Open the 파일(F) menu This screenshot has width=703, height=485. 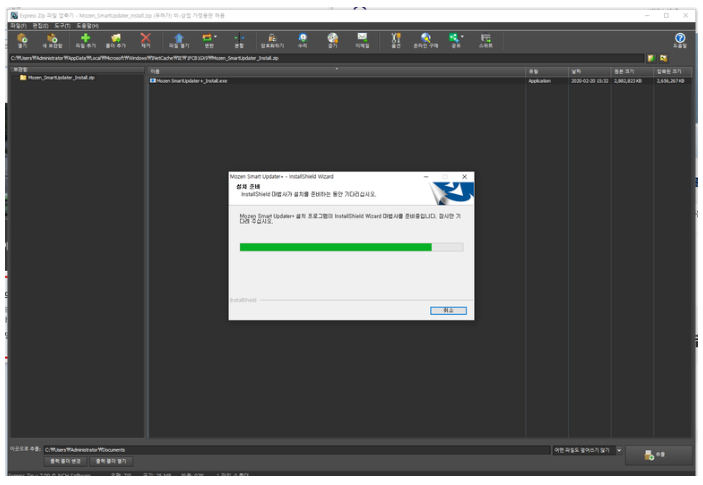point(18,26)
